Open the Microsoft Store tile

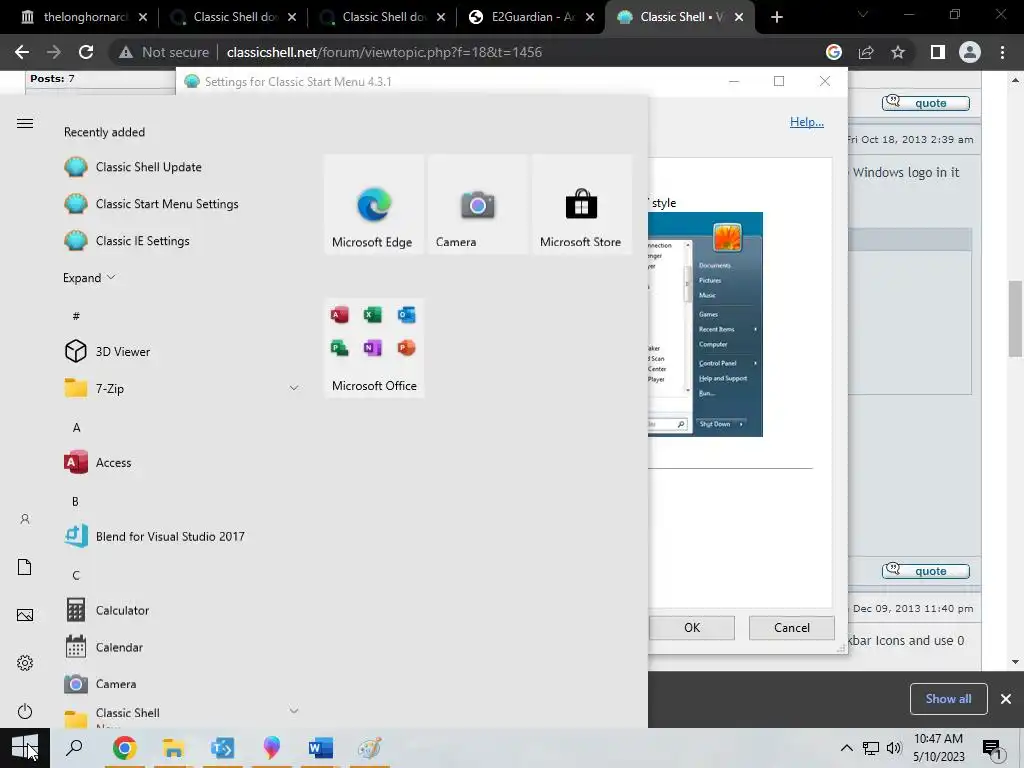click(x=581, y=204)
